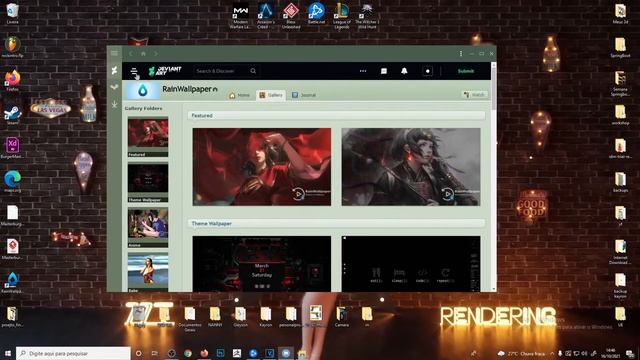Switch to the Home tab
The height and width of the screenshot is (360, 640).
[240, 95]
